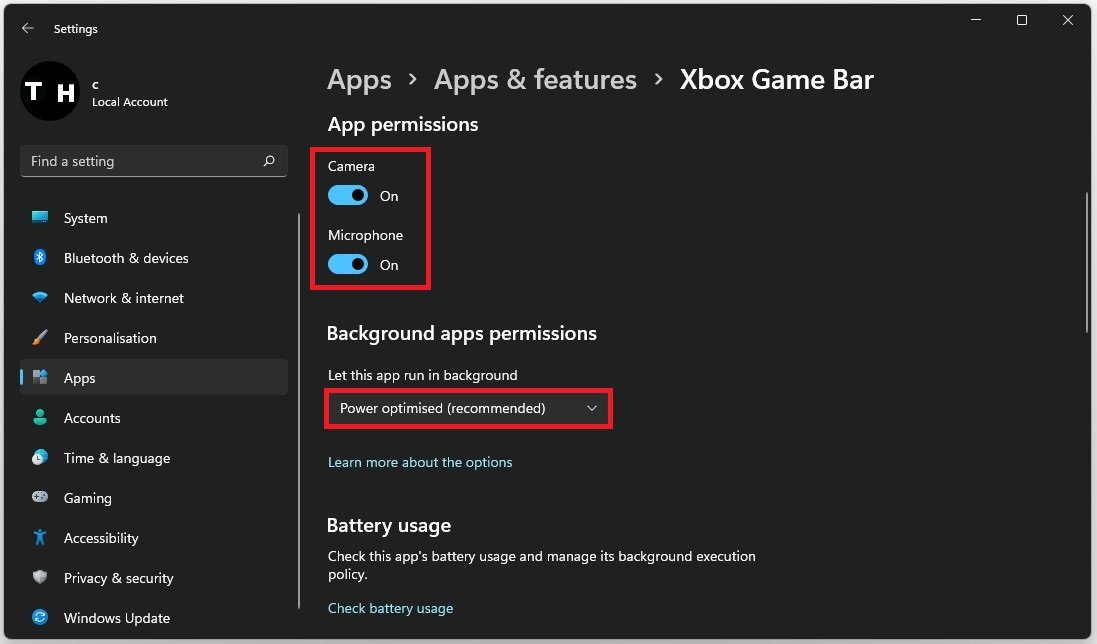Navigate to Apps & features breadcrumb

click(535, 80)
